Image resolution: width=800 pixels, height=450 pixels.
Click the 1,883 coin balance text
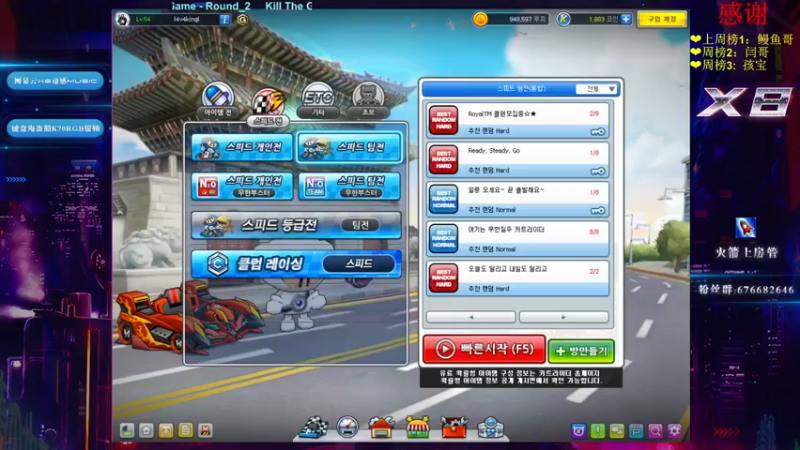point(603,19)
